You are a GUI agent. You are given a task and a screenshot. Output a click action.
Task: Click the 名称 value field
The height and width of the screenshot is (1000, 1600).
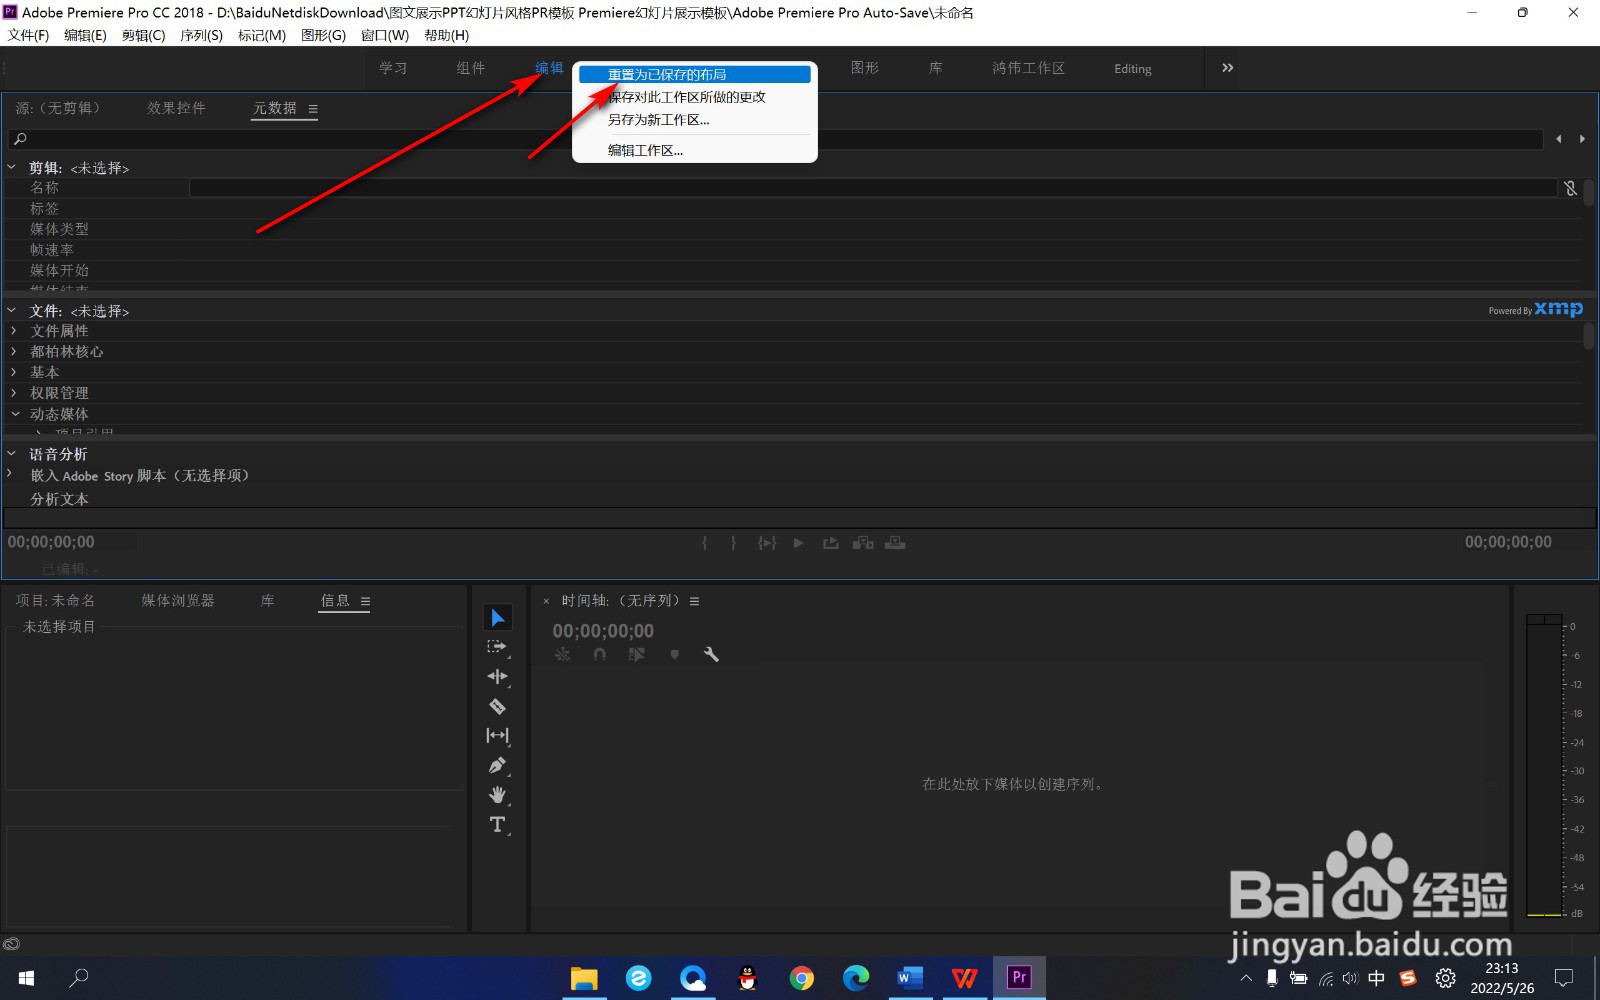[x=873, y=188]
